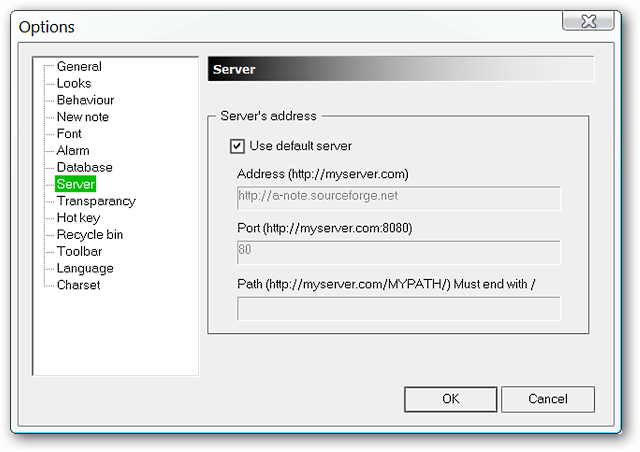Open Recycle bin settings
This screenshot has height=452, width=640.
click(x=90, y=234)
